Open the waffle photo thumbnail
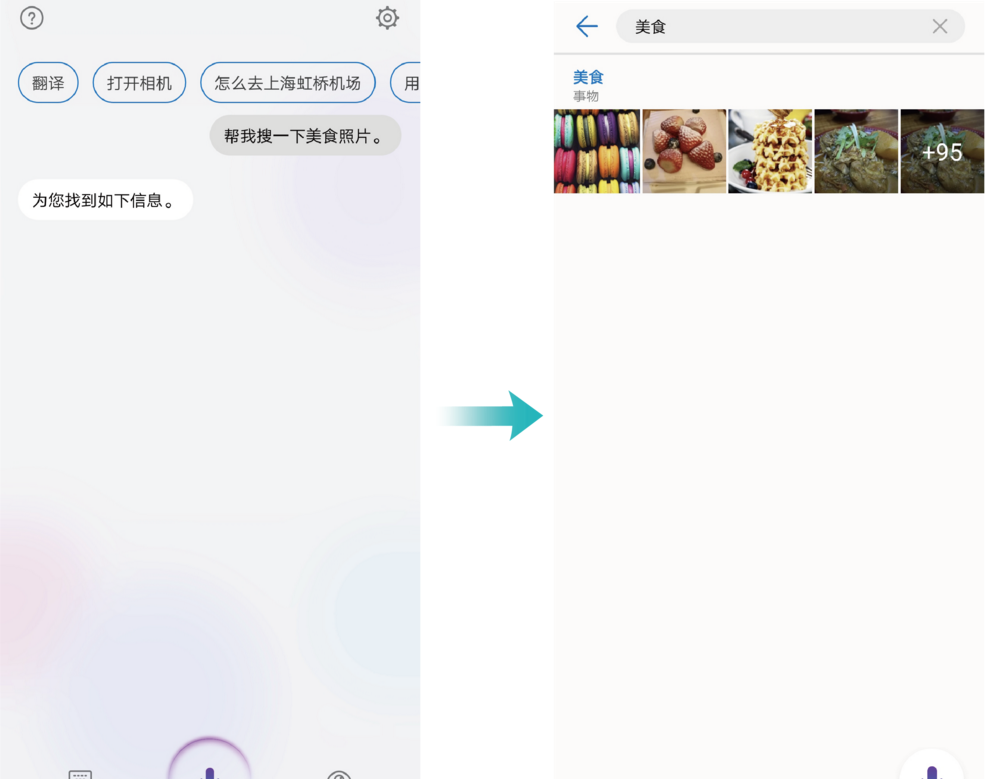Image resolution: width=985 pixels, height=779 pixels. tap(769, 151)
